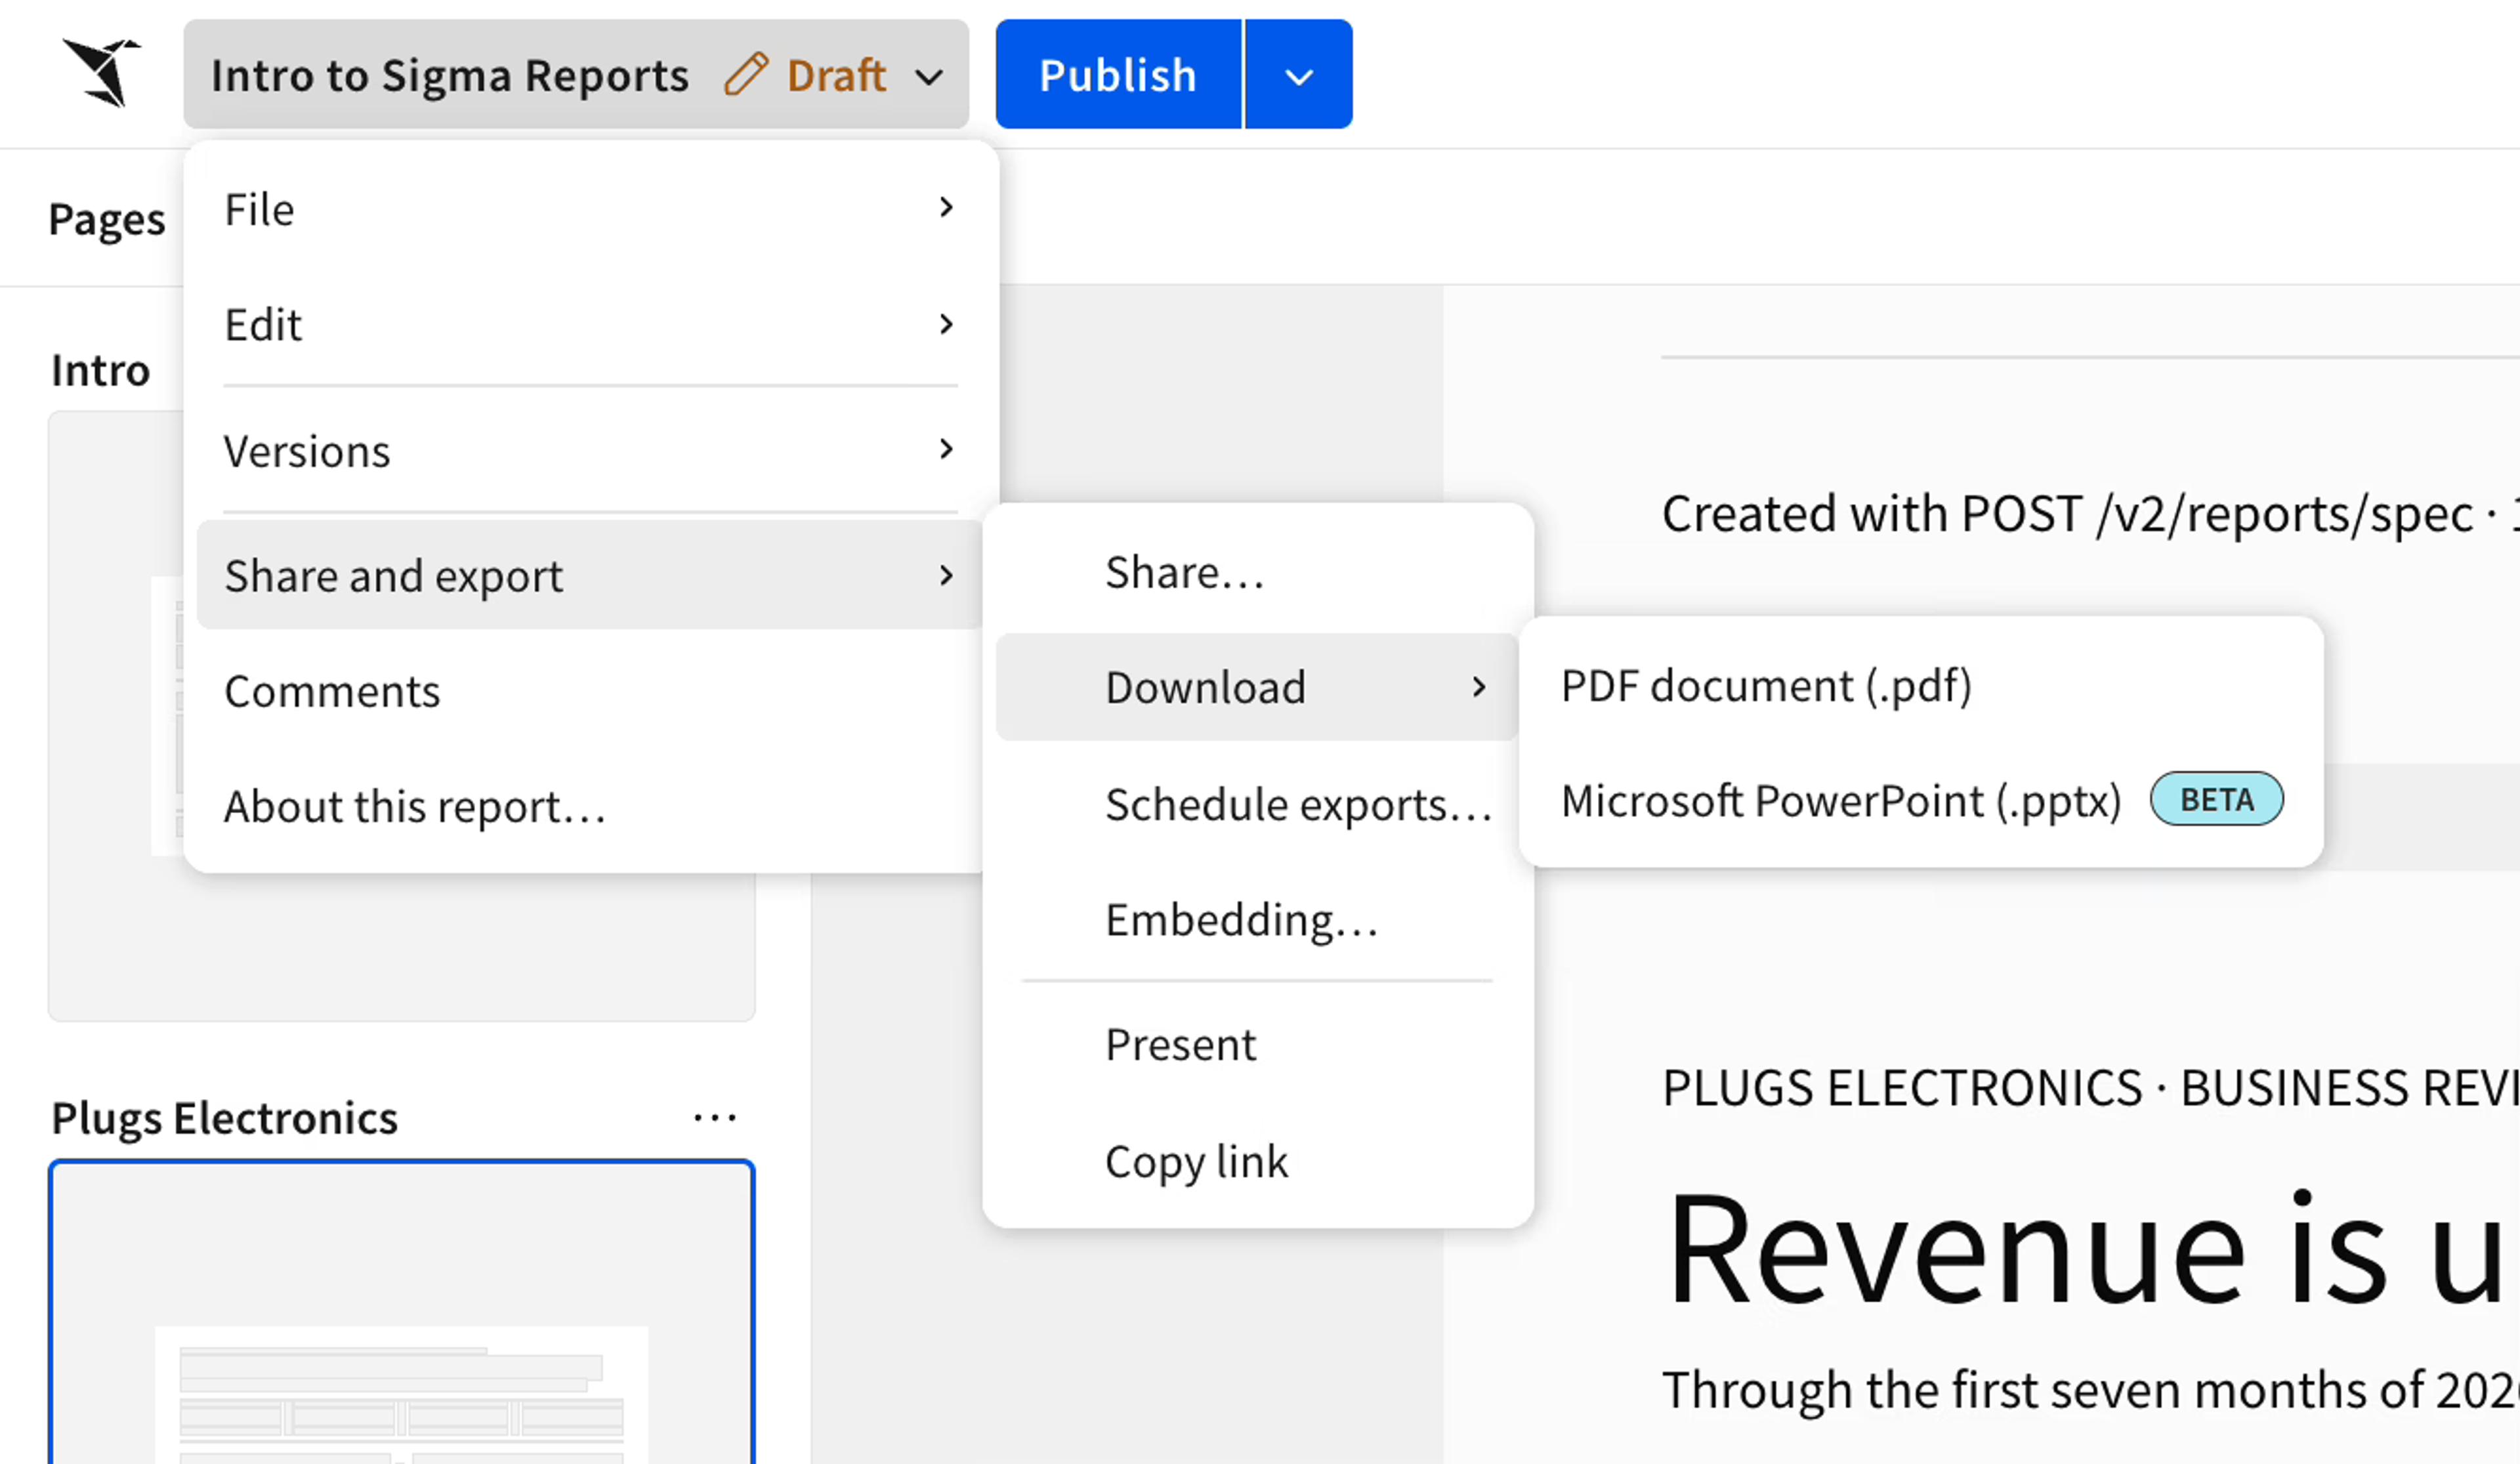This screenshot has height=1464, width=2520.
Task: Select Download submenu item
Action: (1258, 687)
